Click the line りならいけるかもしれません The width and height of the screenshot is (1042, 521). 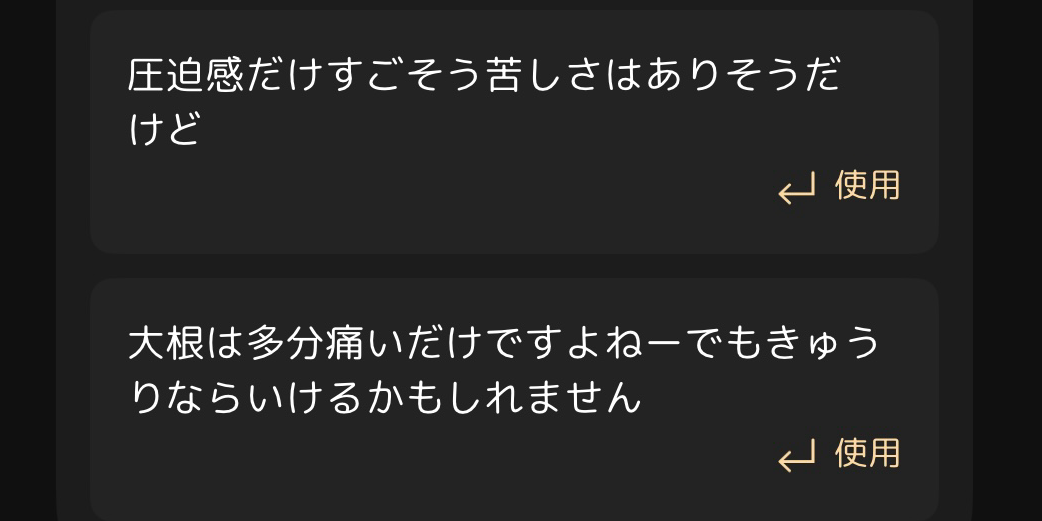pos(385,399)
